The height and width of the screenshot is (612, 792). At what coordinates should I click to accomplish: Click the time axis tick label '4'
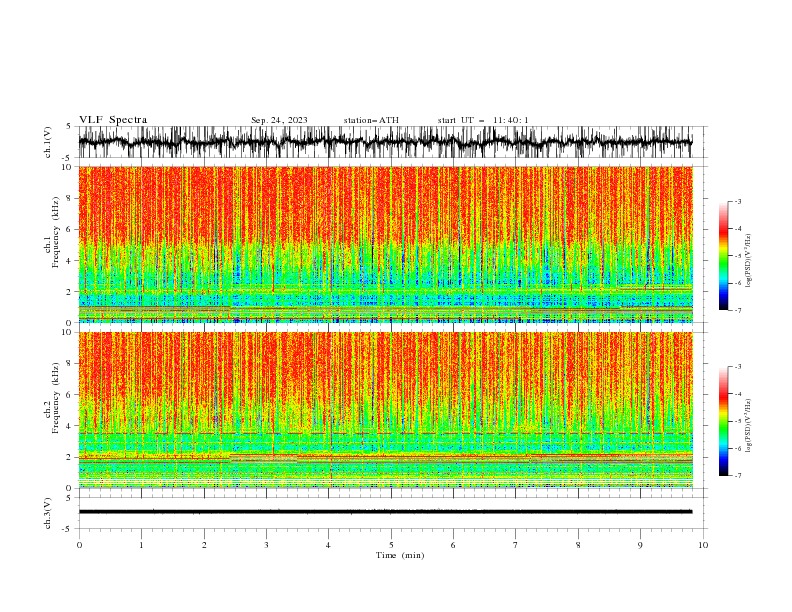coord(328,545)
